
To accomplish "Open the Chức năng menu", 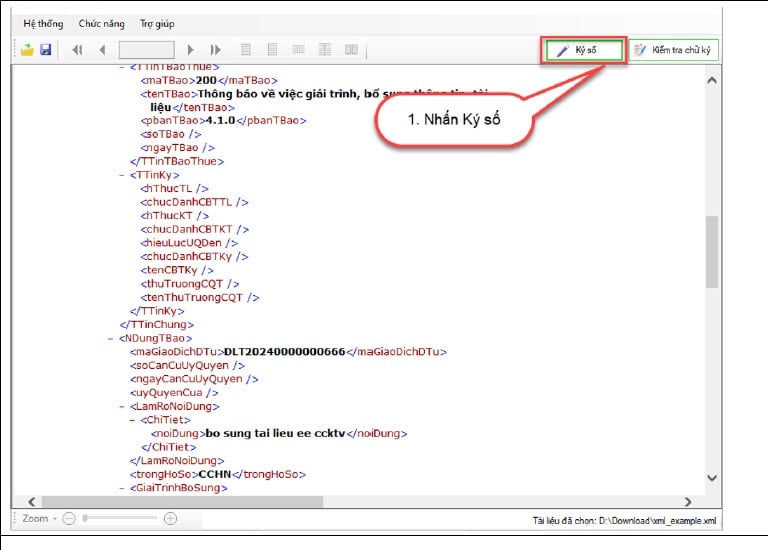I will coord(101,22).
